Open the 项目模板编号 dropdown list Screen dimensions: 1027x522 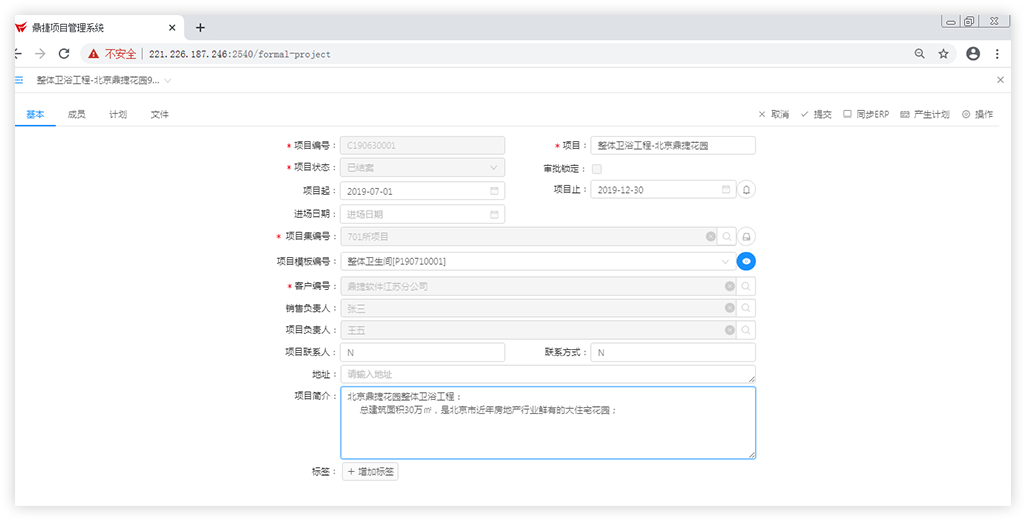tap(725, 261)
